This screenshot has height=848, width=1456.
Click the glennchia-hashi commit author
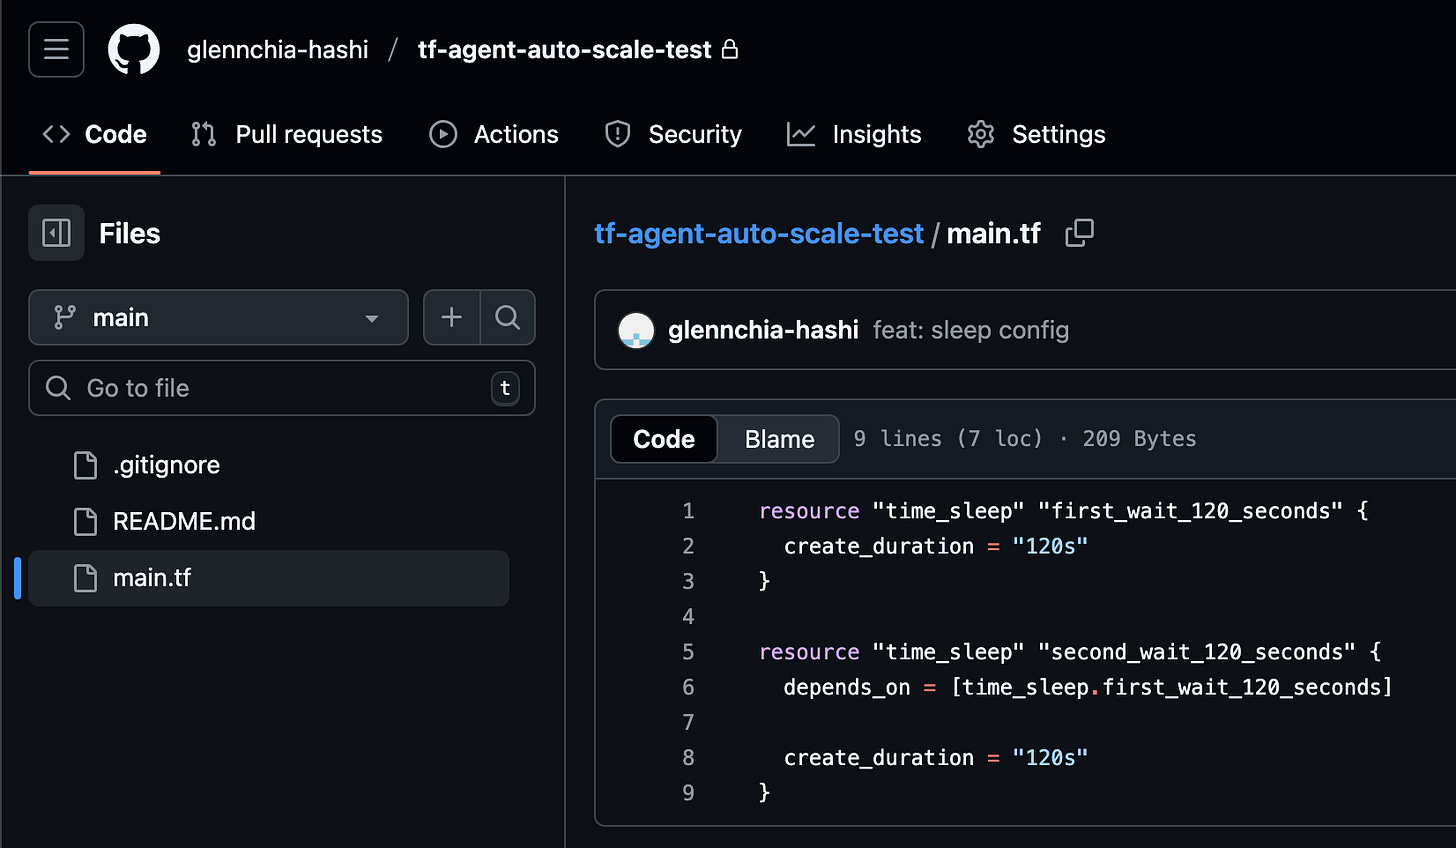pyautogui.click(x=763, y=330)
